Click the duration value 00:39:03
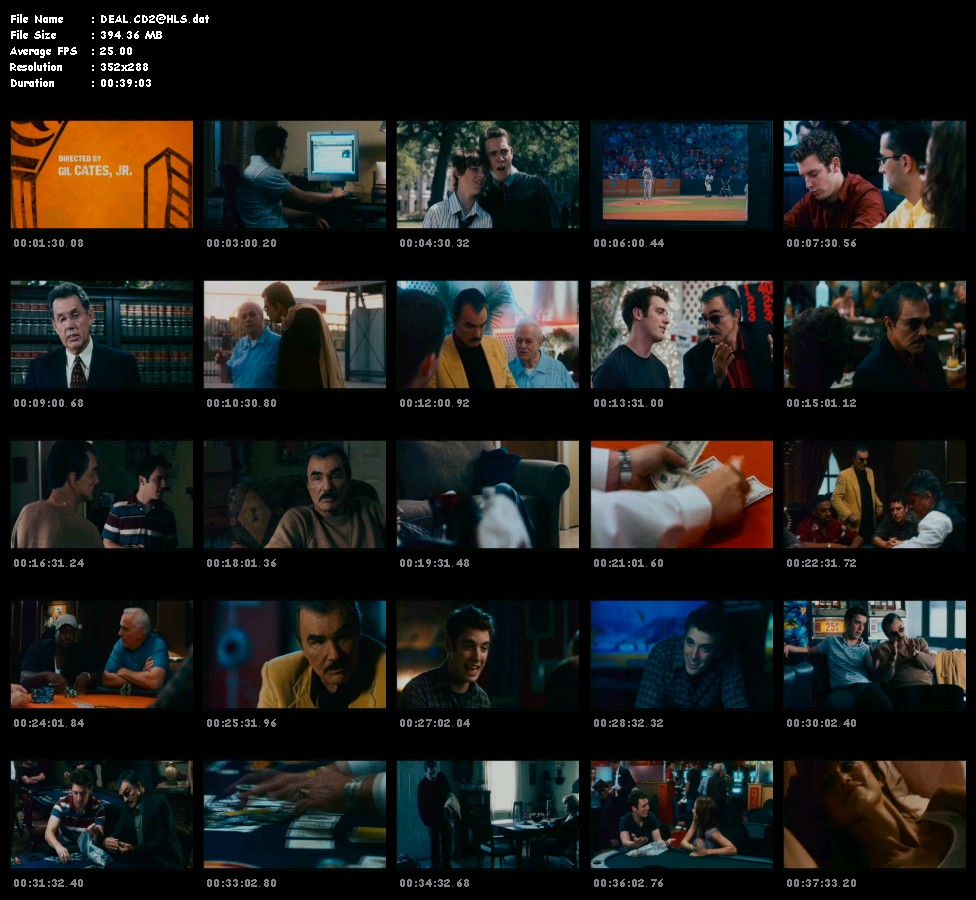 (126, 83)
